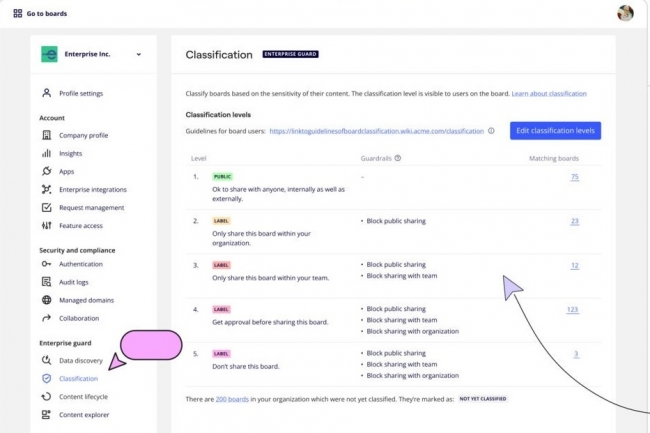Open the Go to boards grid icon
Image resolution: width=650 pixels, height=433 pixels.
[x=17, y=13]
